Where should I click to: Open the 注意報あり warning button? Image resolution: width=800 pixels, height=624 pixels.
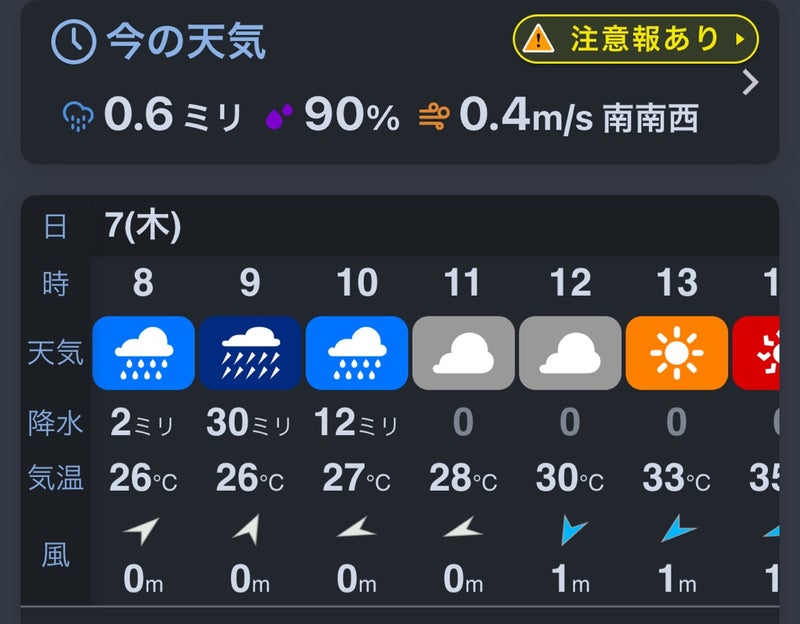636,39
